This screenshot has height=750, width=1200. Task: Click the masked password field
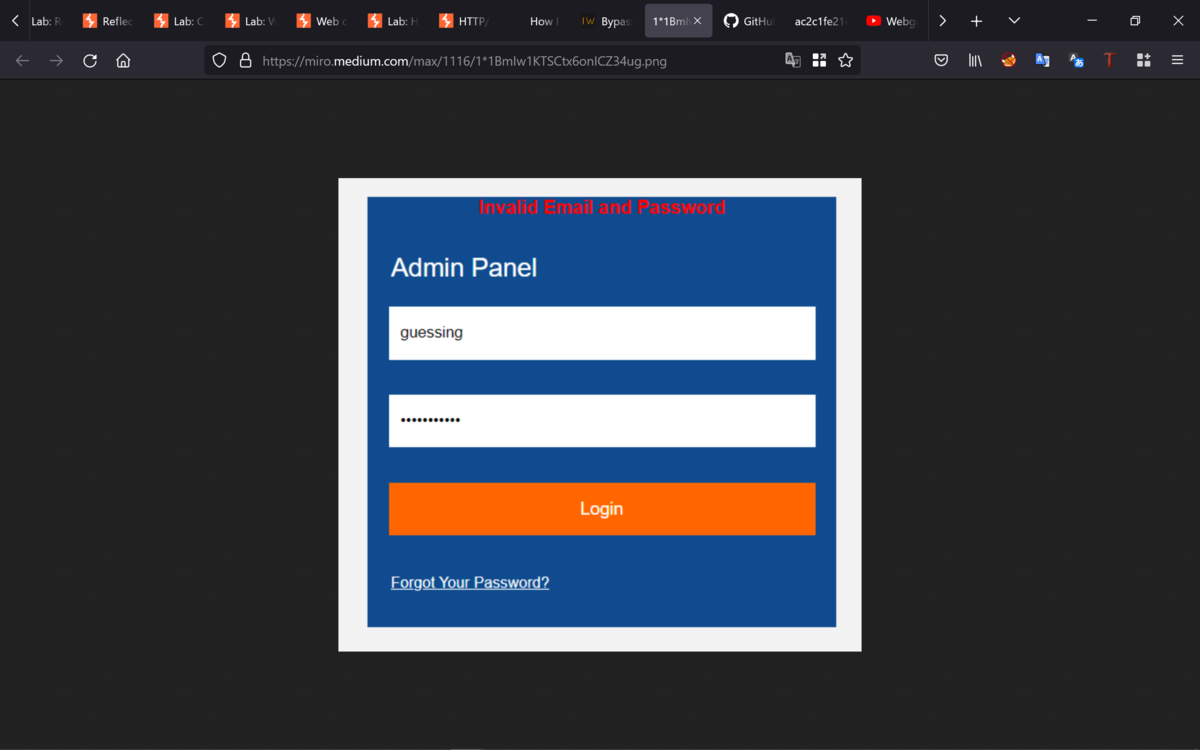tap(602, 421)
